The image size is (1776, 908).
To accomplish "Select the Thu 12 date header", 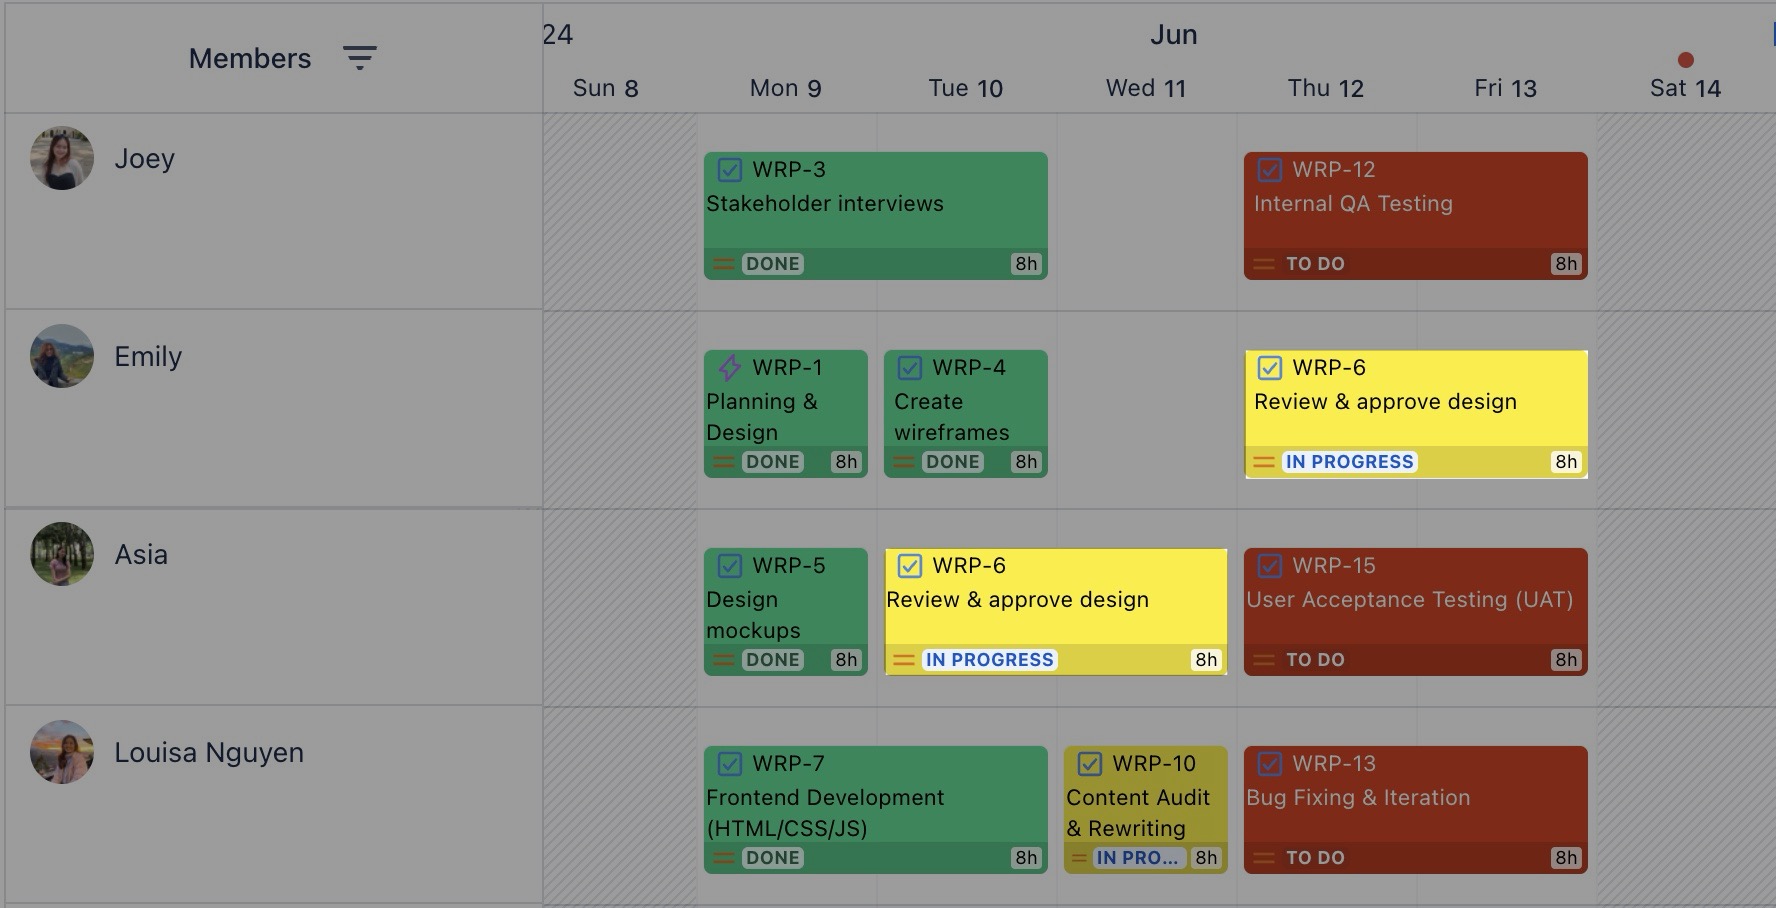I will (1326, 88).
